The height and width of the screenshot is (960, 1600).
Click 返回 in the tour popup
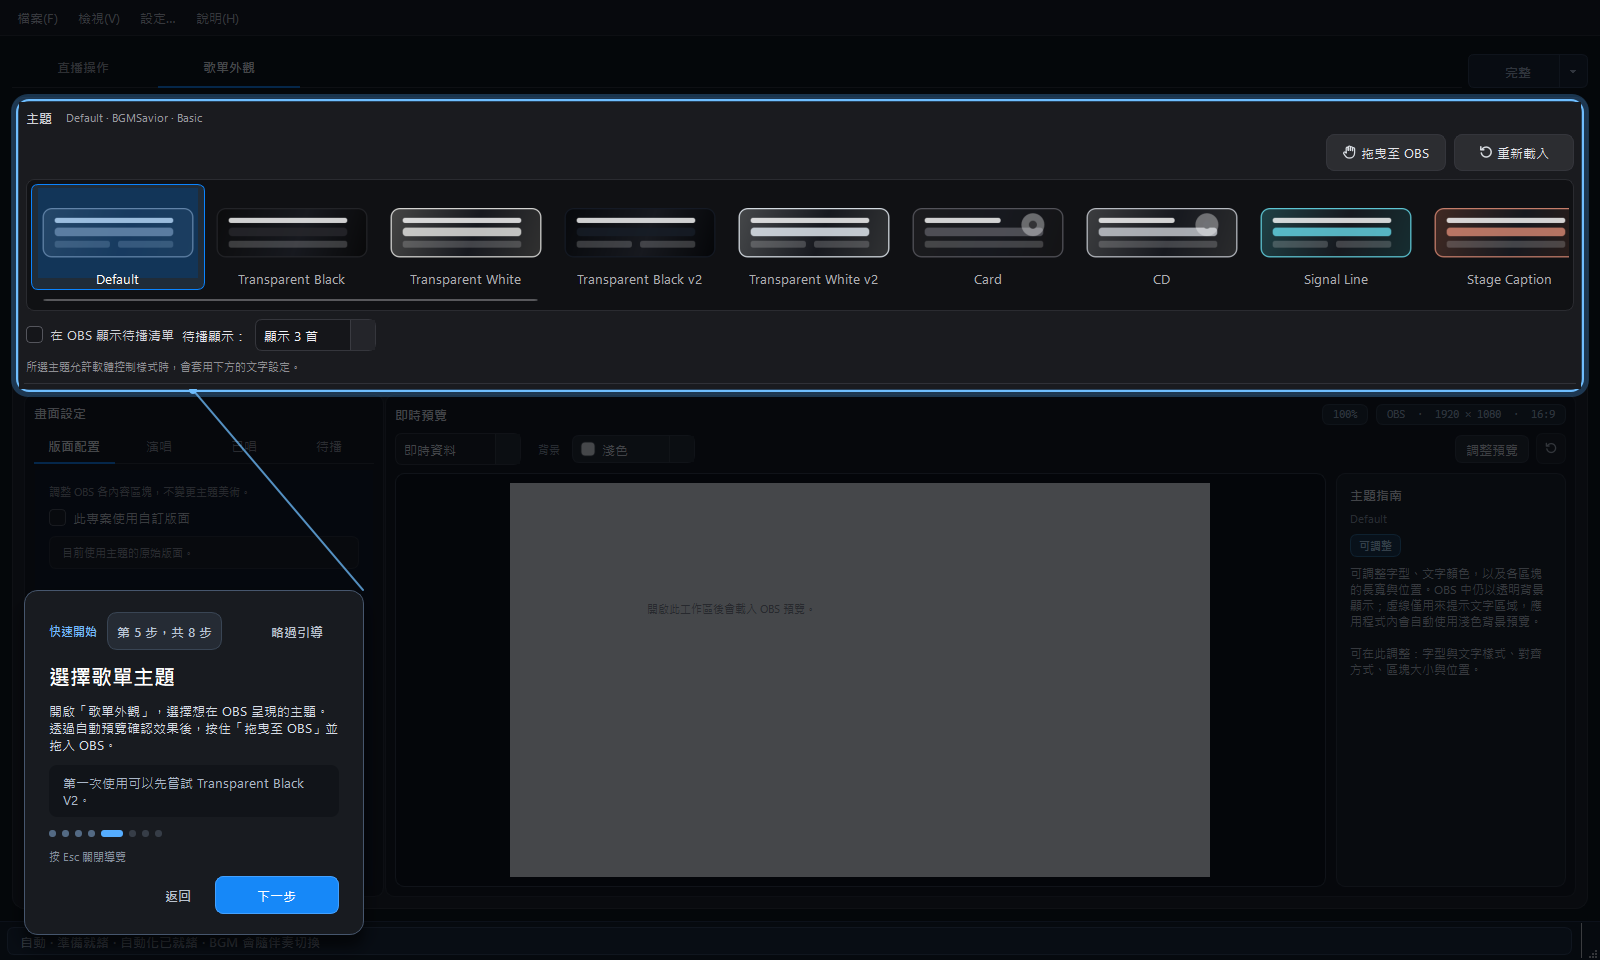178,896
